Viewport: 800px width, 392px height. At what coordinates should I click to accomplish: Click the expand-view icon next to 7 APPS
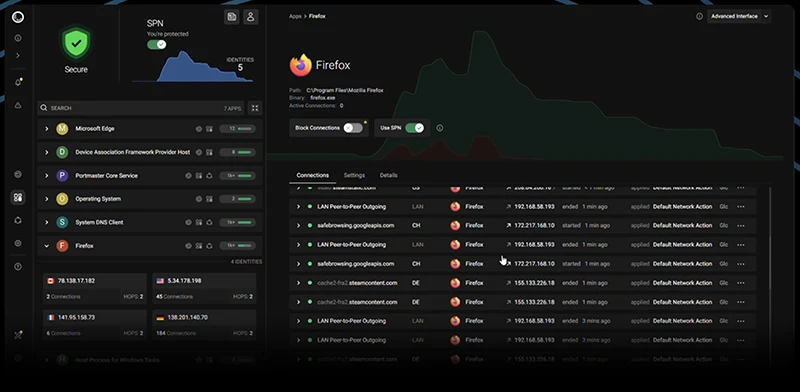tap(255, 108)
